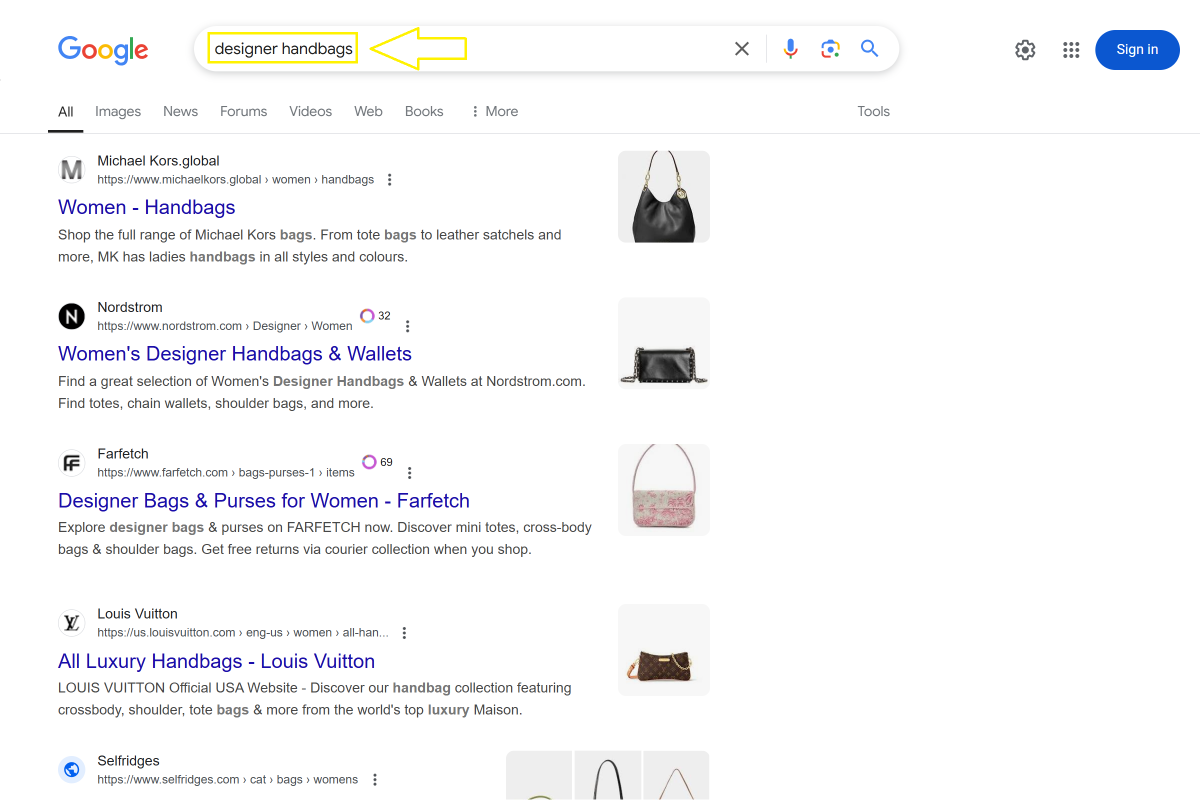
Task: Start voice search with microphone icon
Action: click(x=791, y=49)
